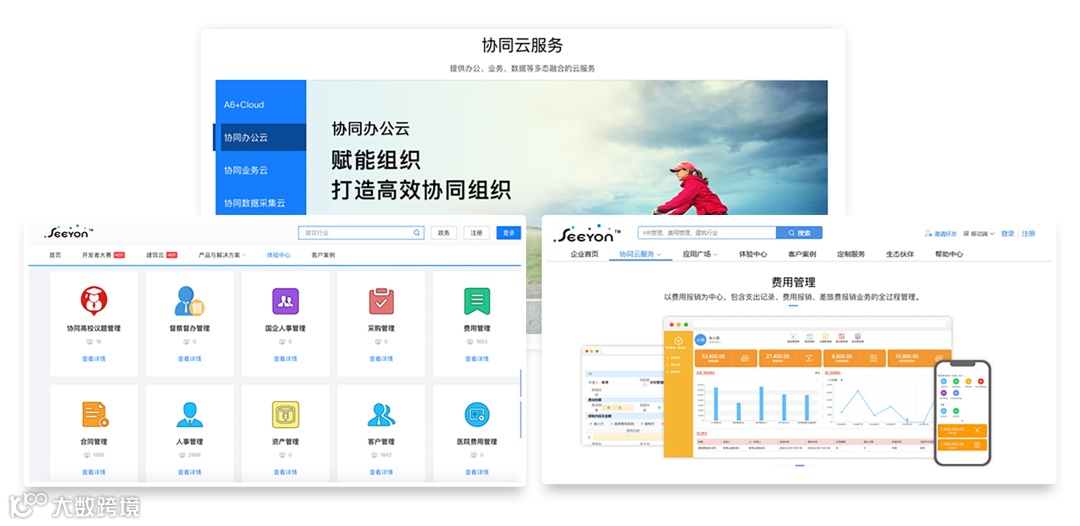This screenshot has height=526, width=1080.
Task: Focus the HR管理 search field in right window
Action: click(707, 233)
